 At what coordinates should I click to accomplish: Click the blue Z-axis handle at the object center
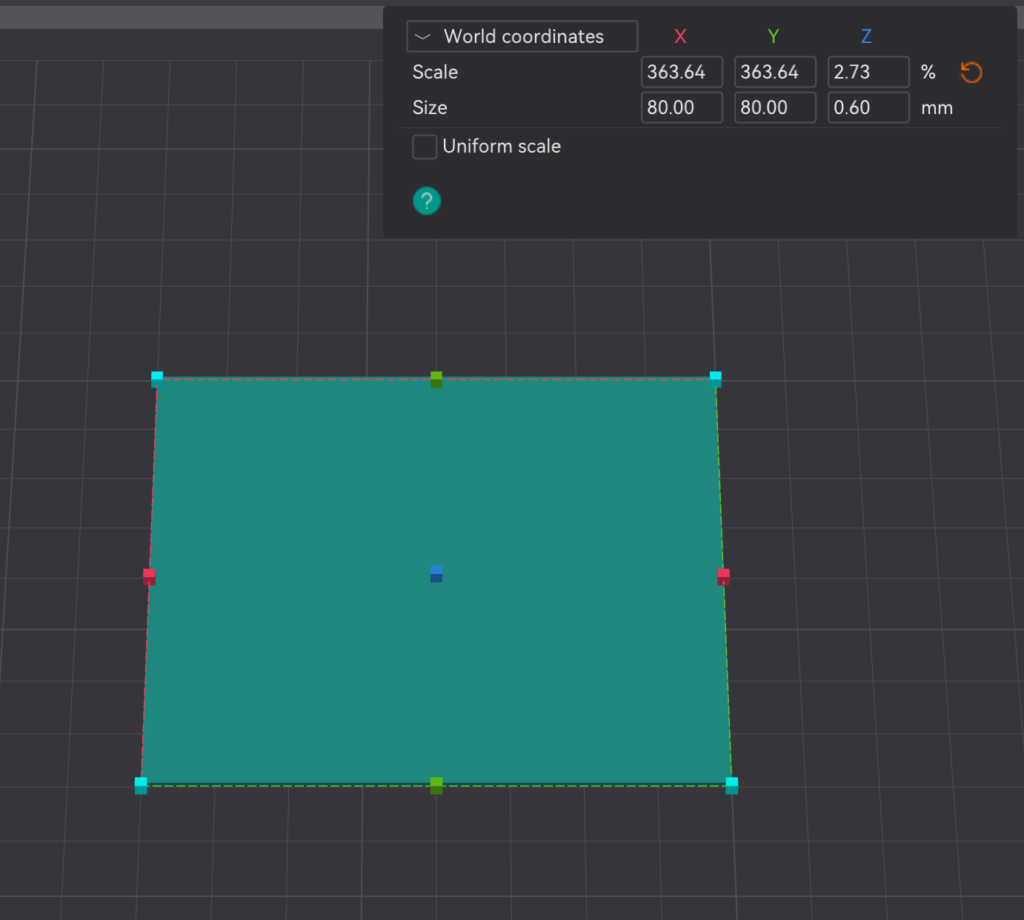(436, 573)
